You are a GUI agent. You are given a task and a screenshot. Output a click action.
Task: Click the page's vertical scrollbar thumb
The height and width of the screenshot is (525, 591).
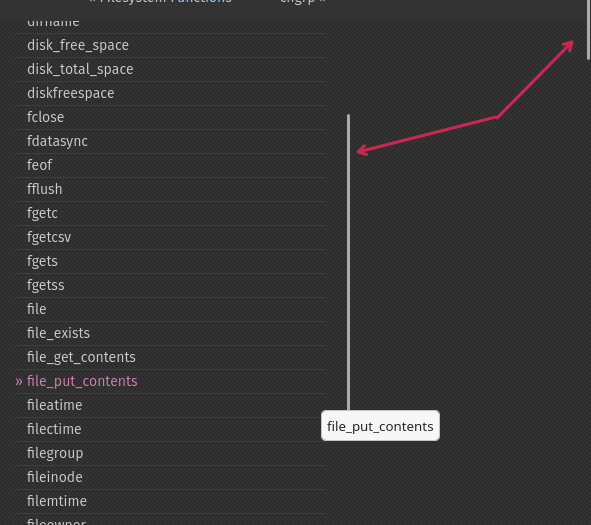588,30
